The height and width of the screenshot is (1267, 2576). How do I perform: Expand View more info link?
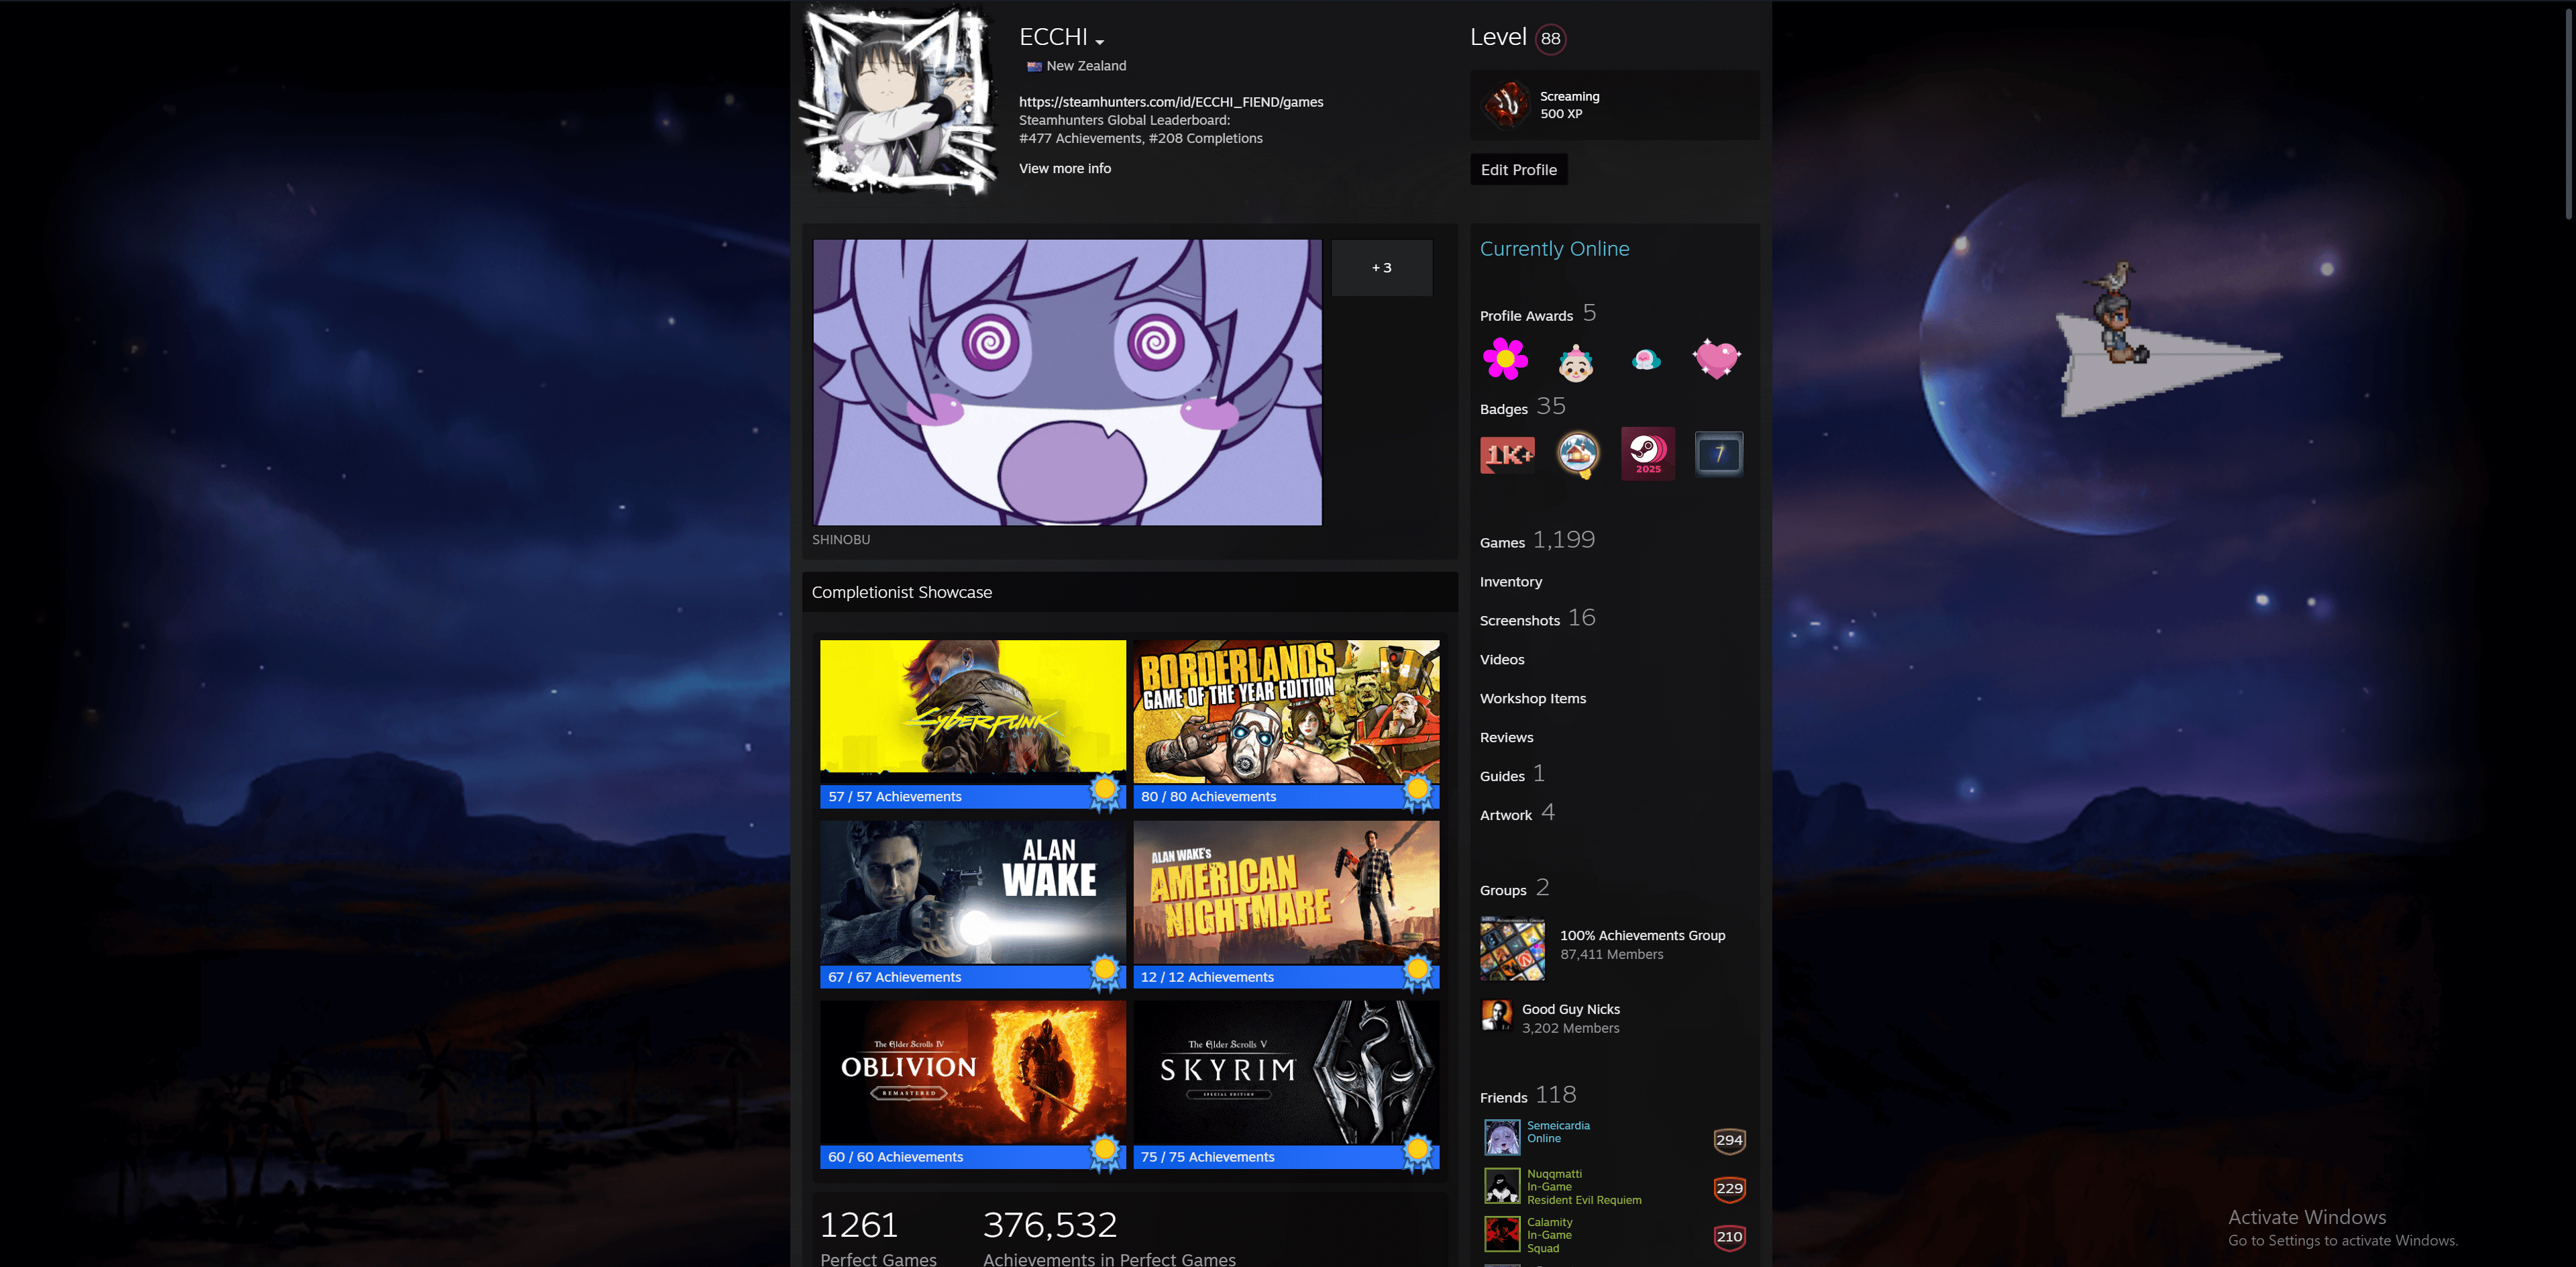point(1064,169)
